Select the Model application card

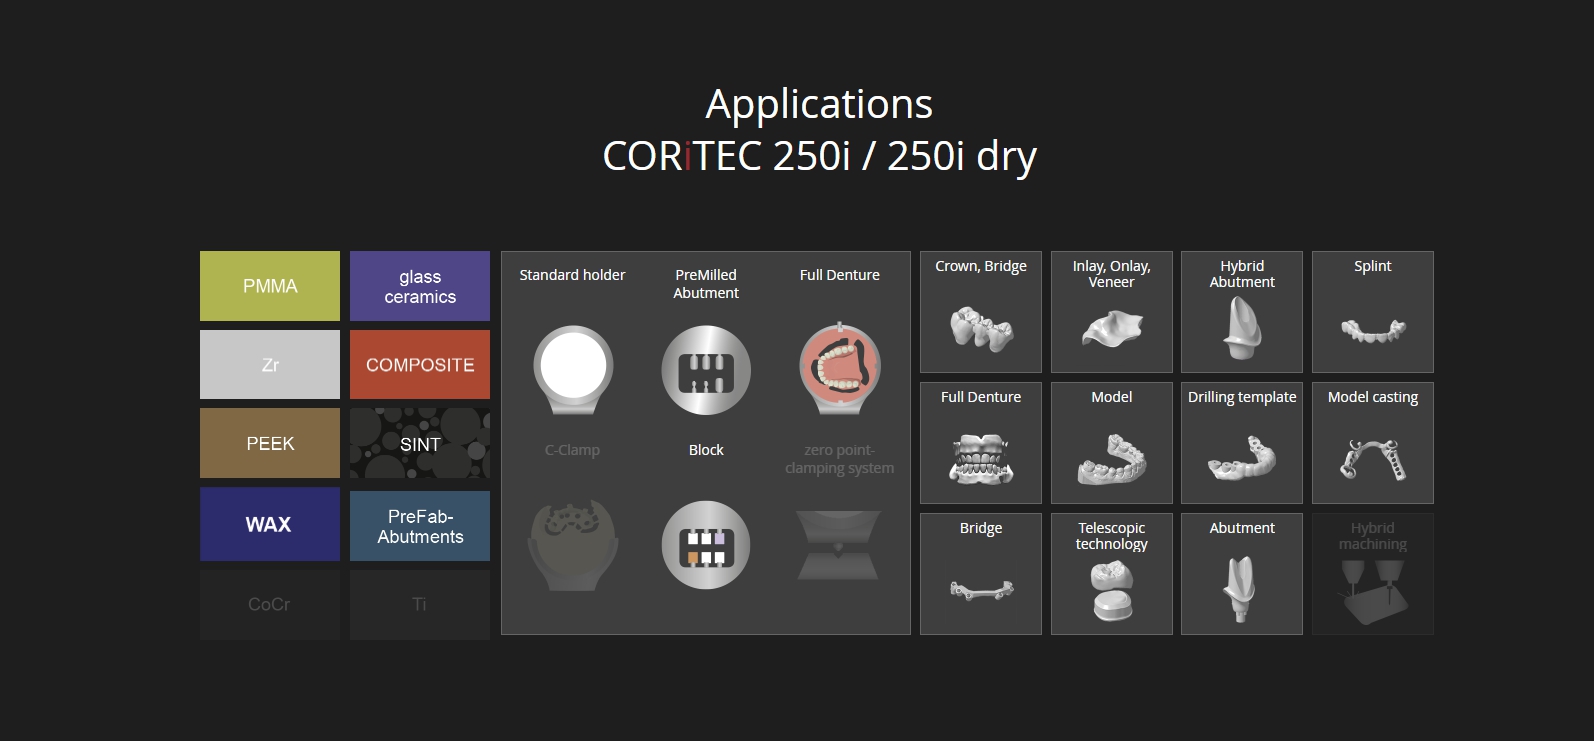pyautogui.click(x=1112, y=443)
